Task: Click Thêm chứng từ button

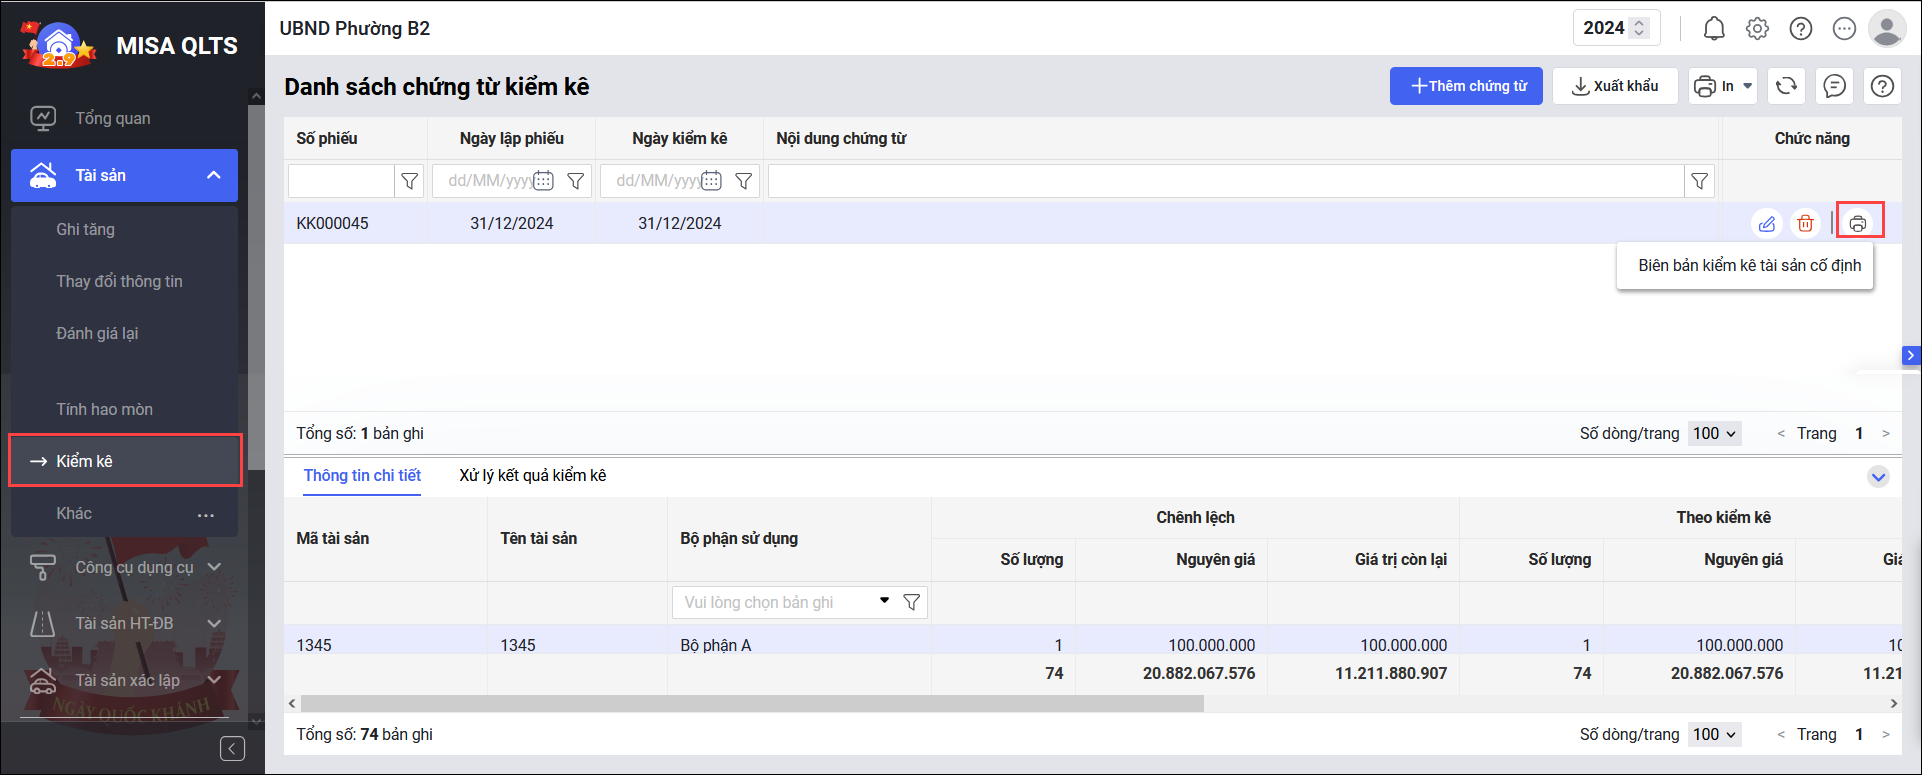Action: (x=1466, y=86)
